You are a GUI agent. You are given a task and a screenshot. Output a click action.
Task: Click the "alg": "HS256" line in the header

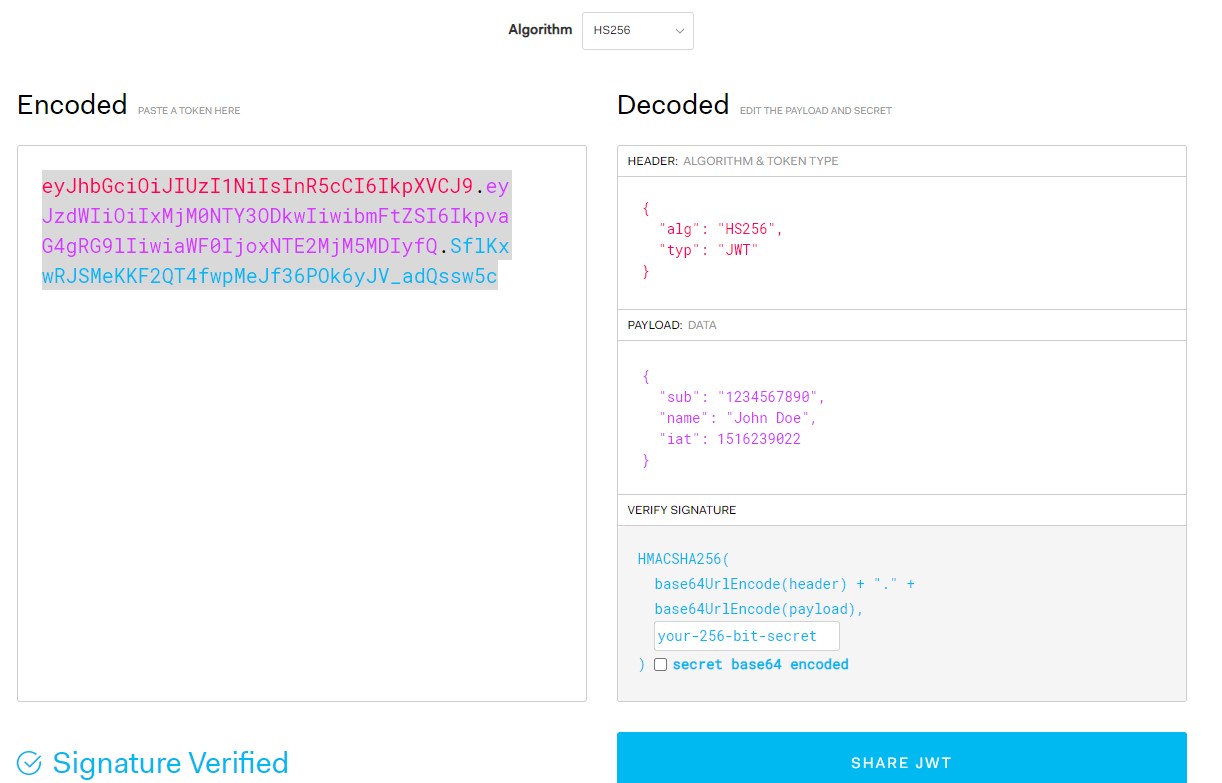point(720,229)
